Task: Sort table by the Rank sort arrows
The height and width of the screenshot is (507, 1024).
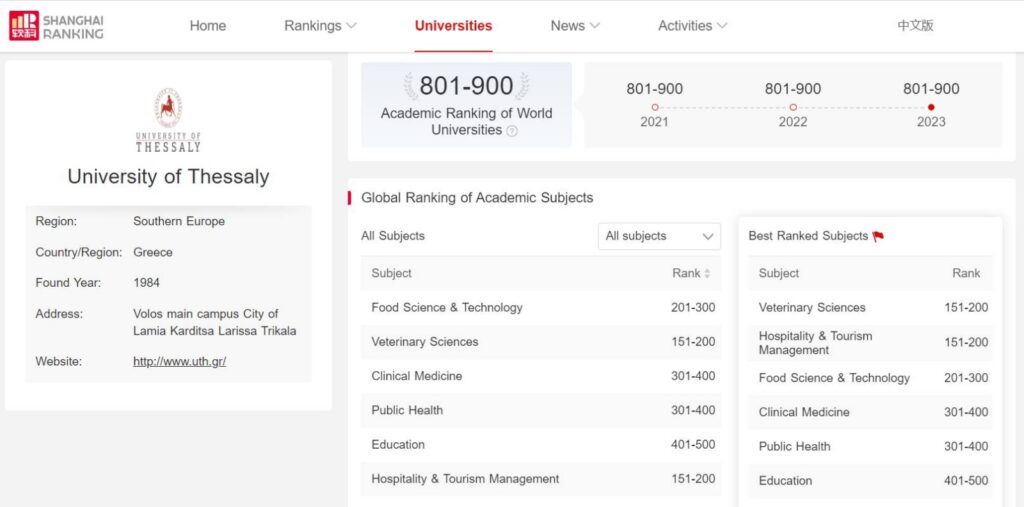Action: [x=707, y=274]
